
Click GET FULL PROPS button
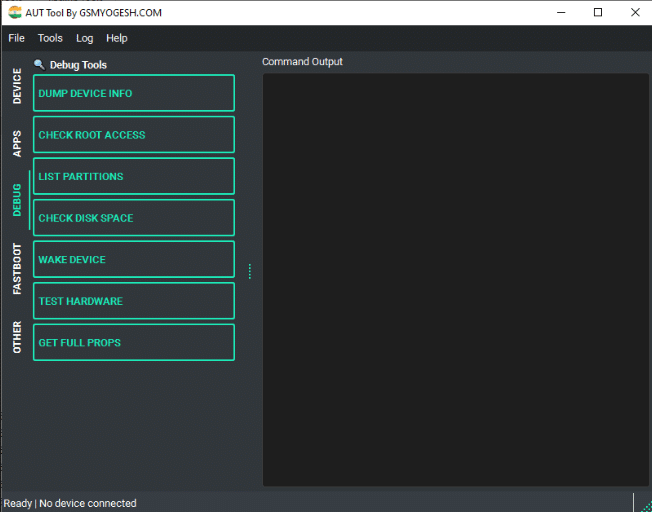point(134,343)
